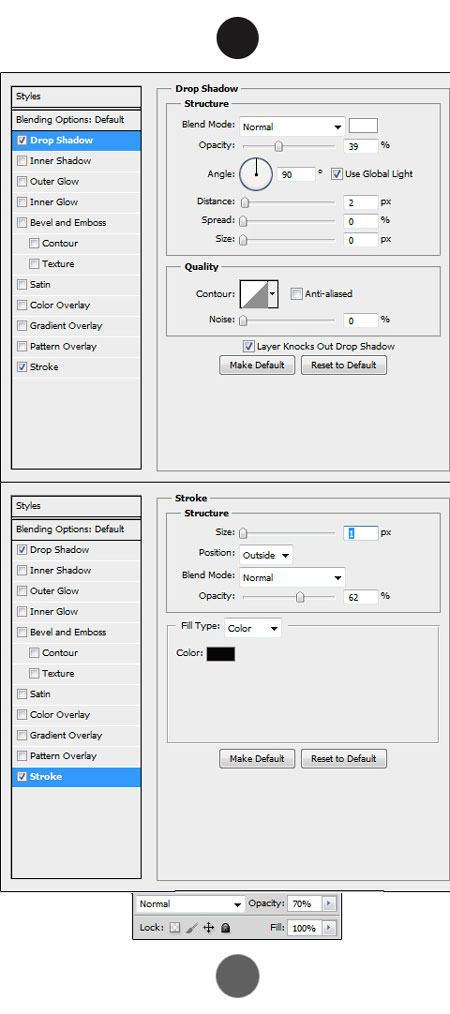Open Blending Options: Default in Stroke dialog
This screenshot has width=450, height=1014.
click(x=76, y=529)
